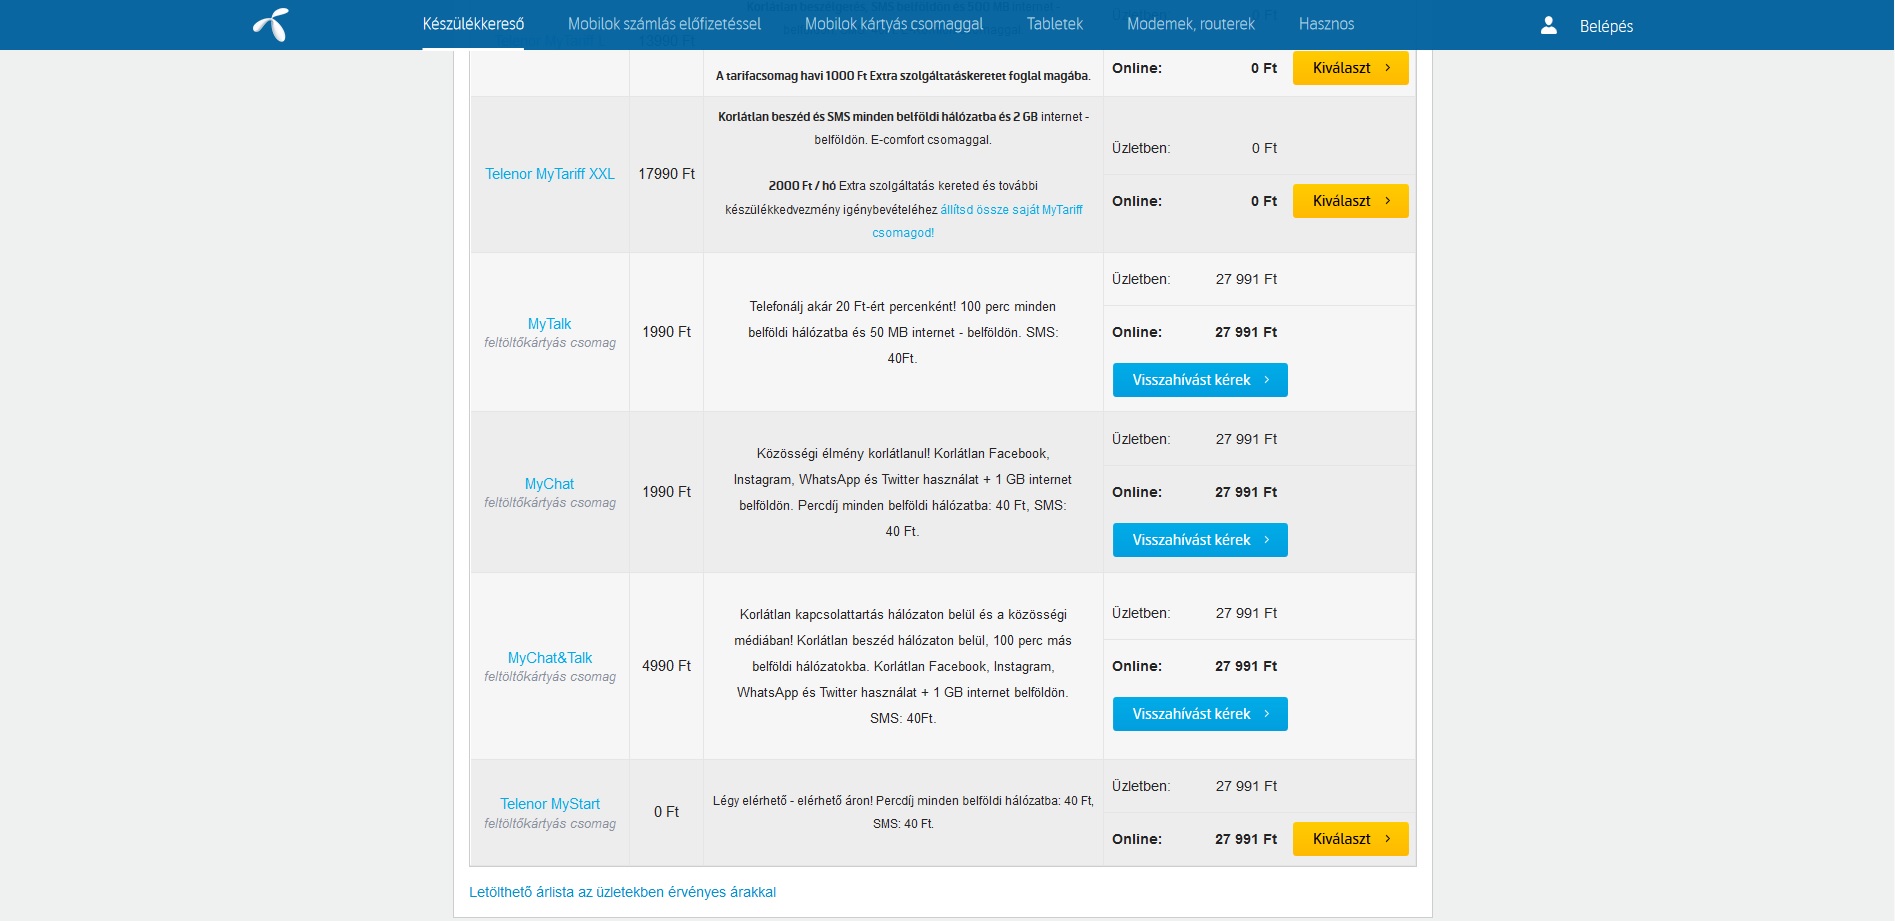The height and width of the screenshot is (921, 1895).
Task: Click MyChat&Talk description 'Korlátlan kapcsolattartás'
Action: coord(903,666)
